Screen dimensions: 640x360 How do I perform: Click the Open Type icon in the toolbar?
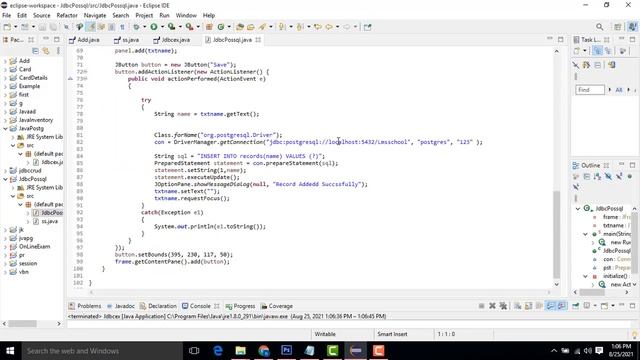[x=240, y=27]
